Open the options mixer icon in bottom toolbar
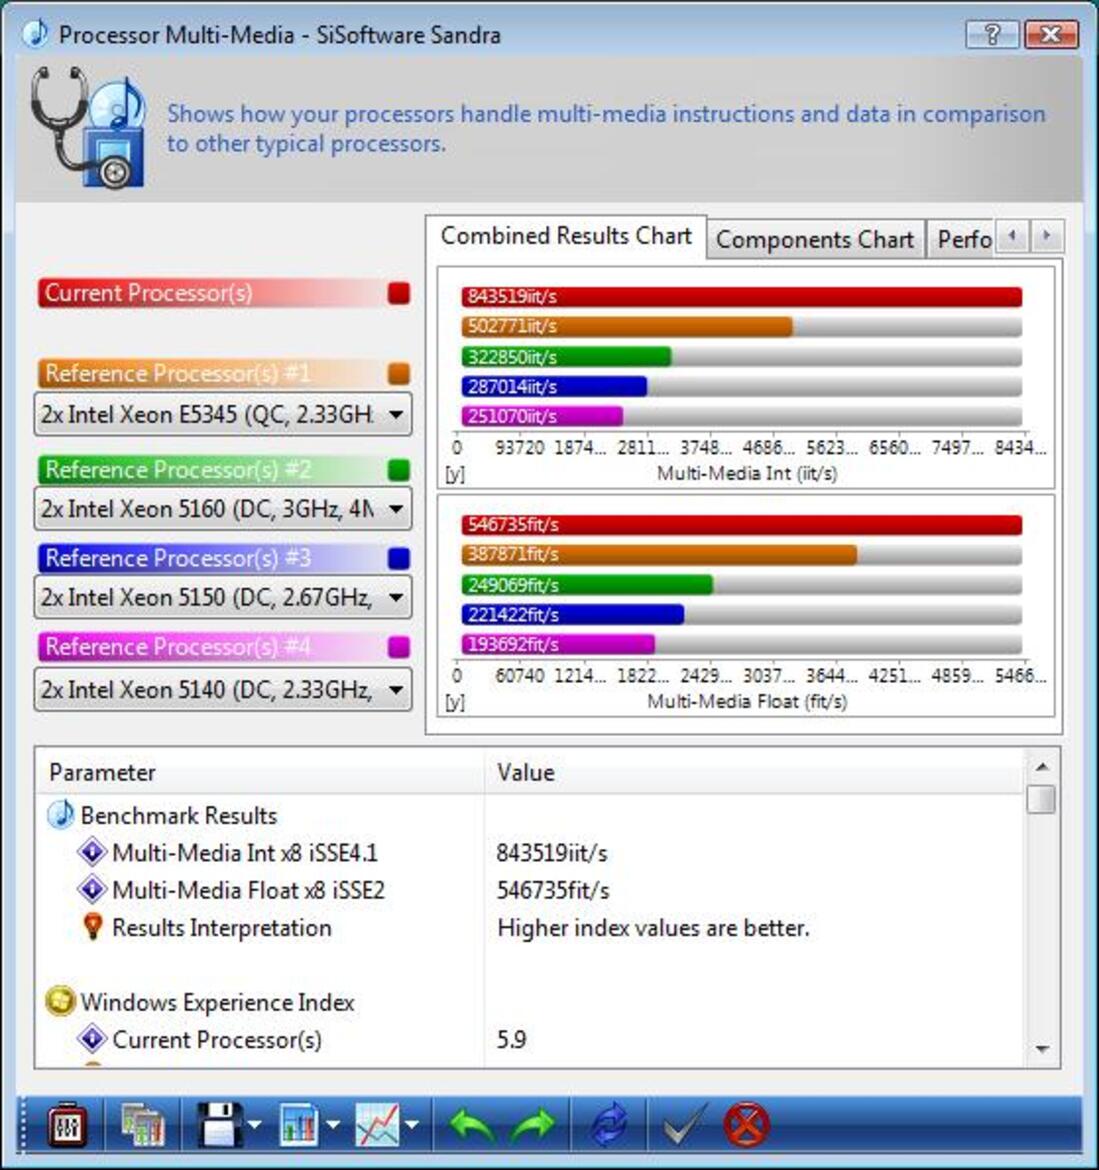The width and height of the screenshot is (1099, 1170). (66, 1124)
